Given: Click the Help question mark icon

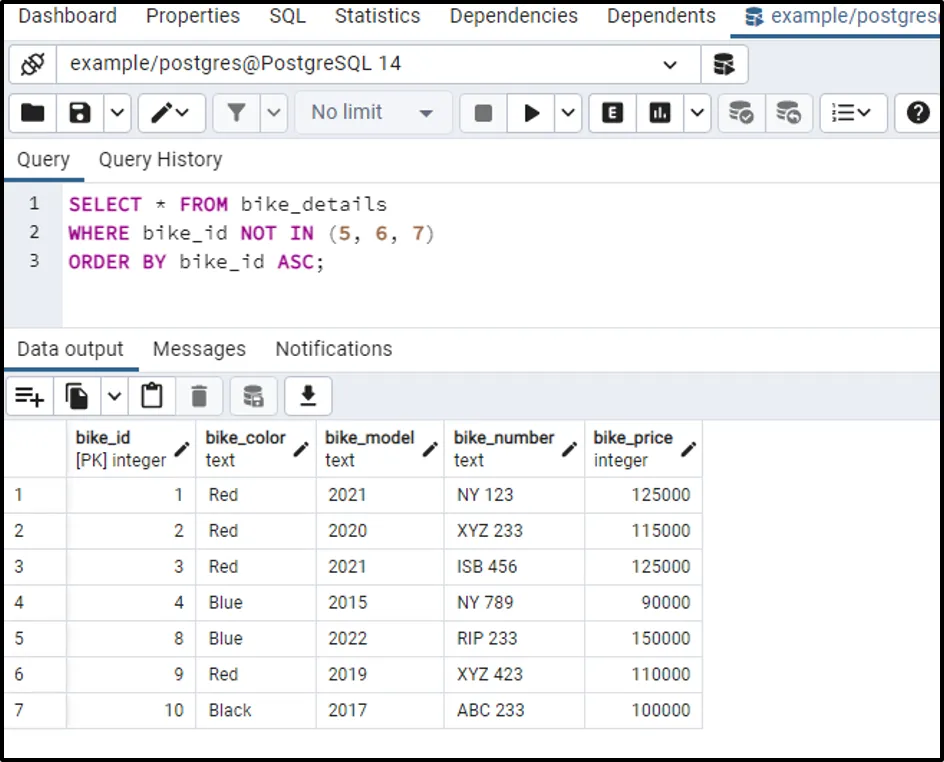Looking at the screenshot, I should (918, 113).
